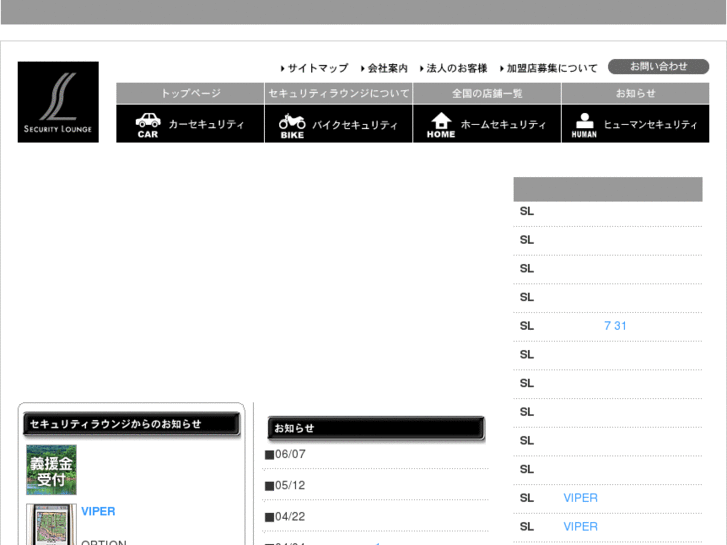Select ホームセキュリティ menu text
Viewport: 727px width, 545px height.
coord(503,124)
